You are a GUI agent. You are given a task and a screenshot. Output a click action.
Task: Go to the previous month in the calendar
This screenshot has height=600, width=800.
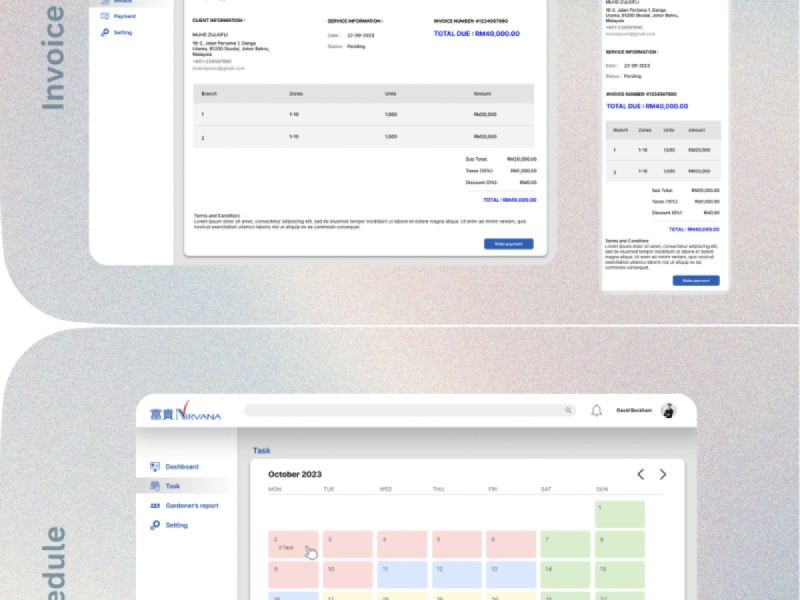pos(641,474)
